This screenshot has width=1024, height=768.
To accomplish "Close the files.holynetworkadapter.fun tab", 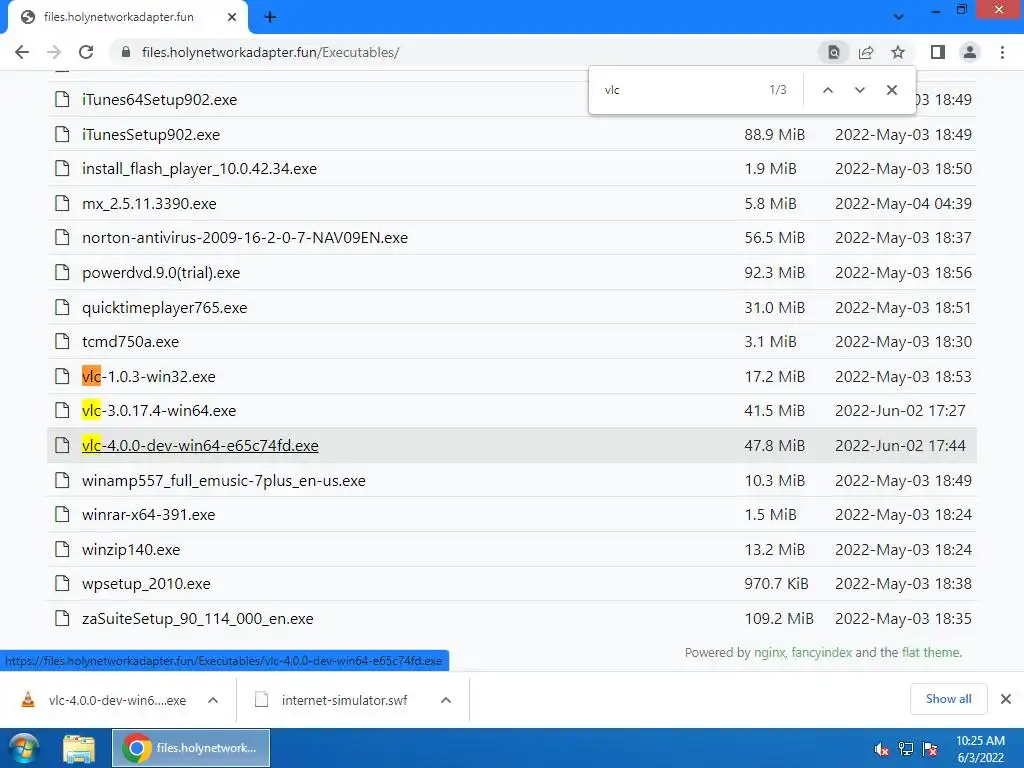I will [x=232, y=17].
